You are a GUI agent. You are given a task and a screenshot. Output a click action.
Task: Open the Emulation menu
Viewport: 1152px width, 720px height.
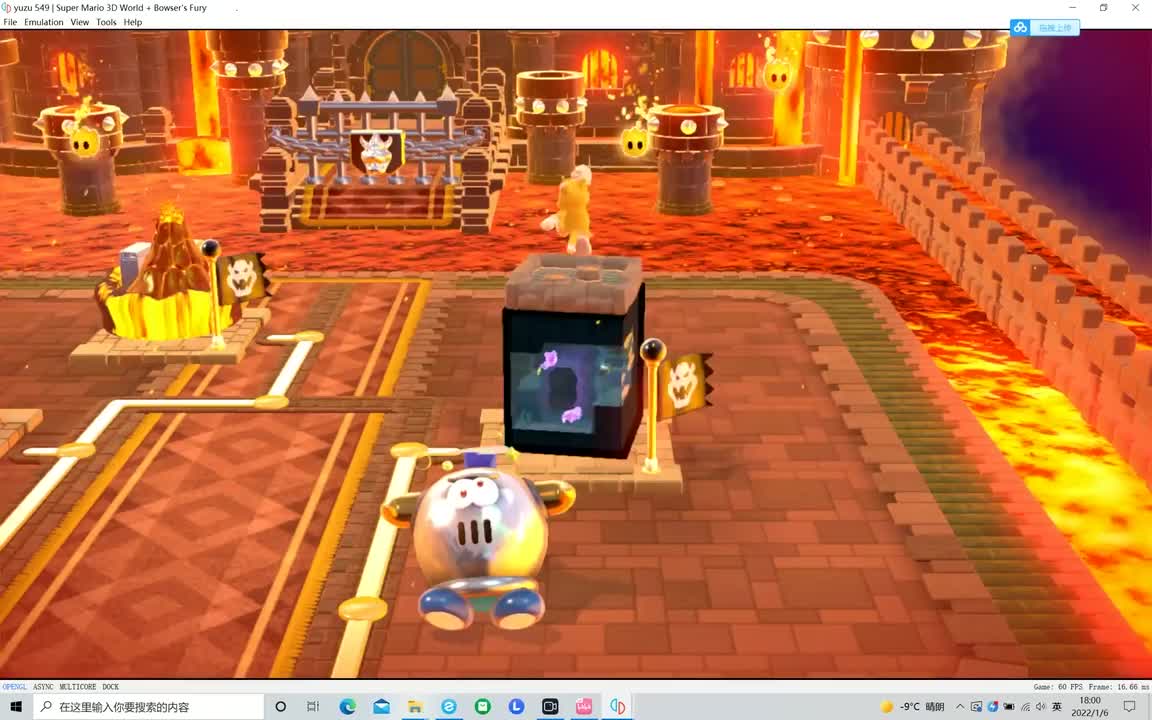click(43, 22)
